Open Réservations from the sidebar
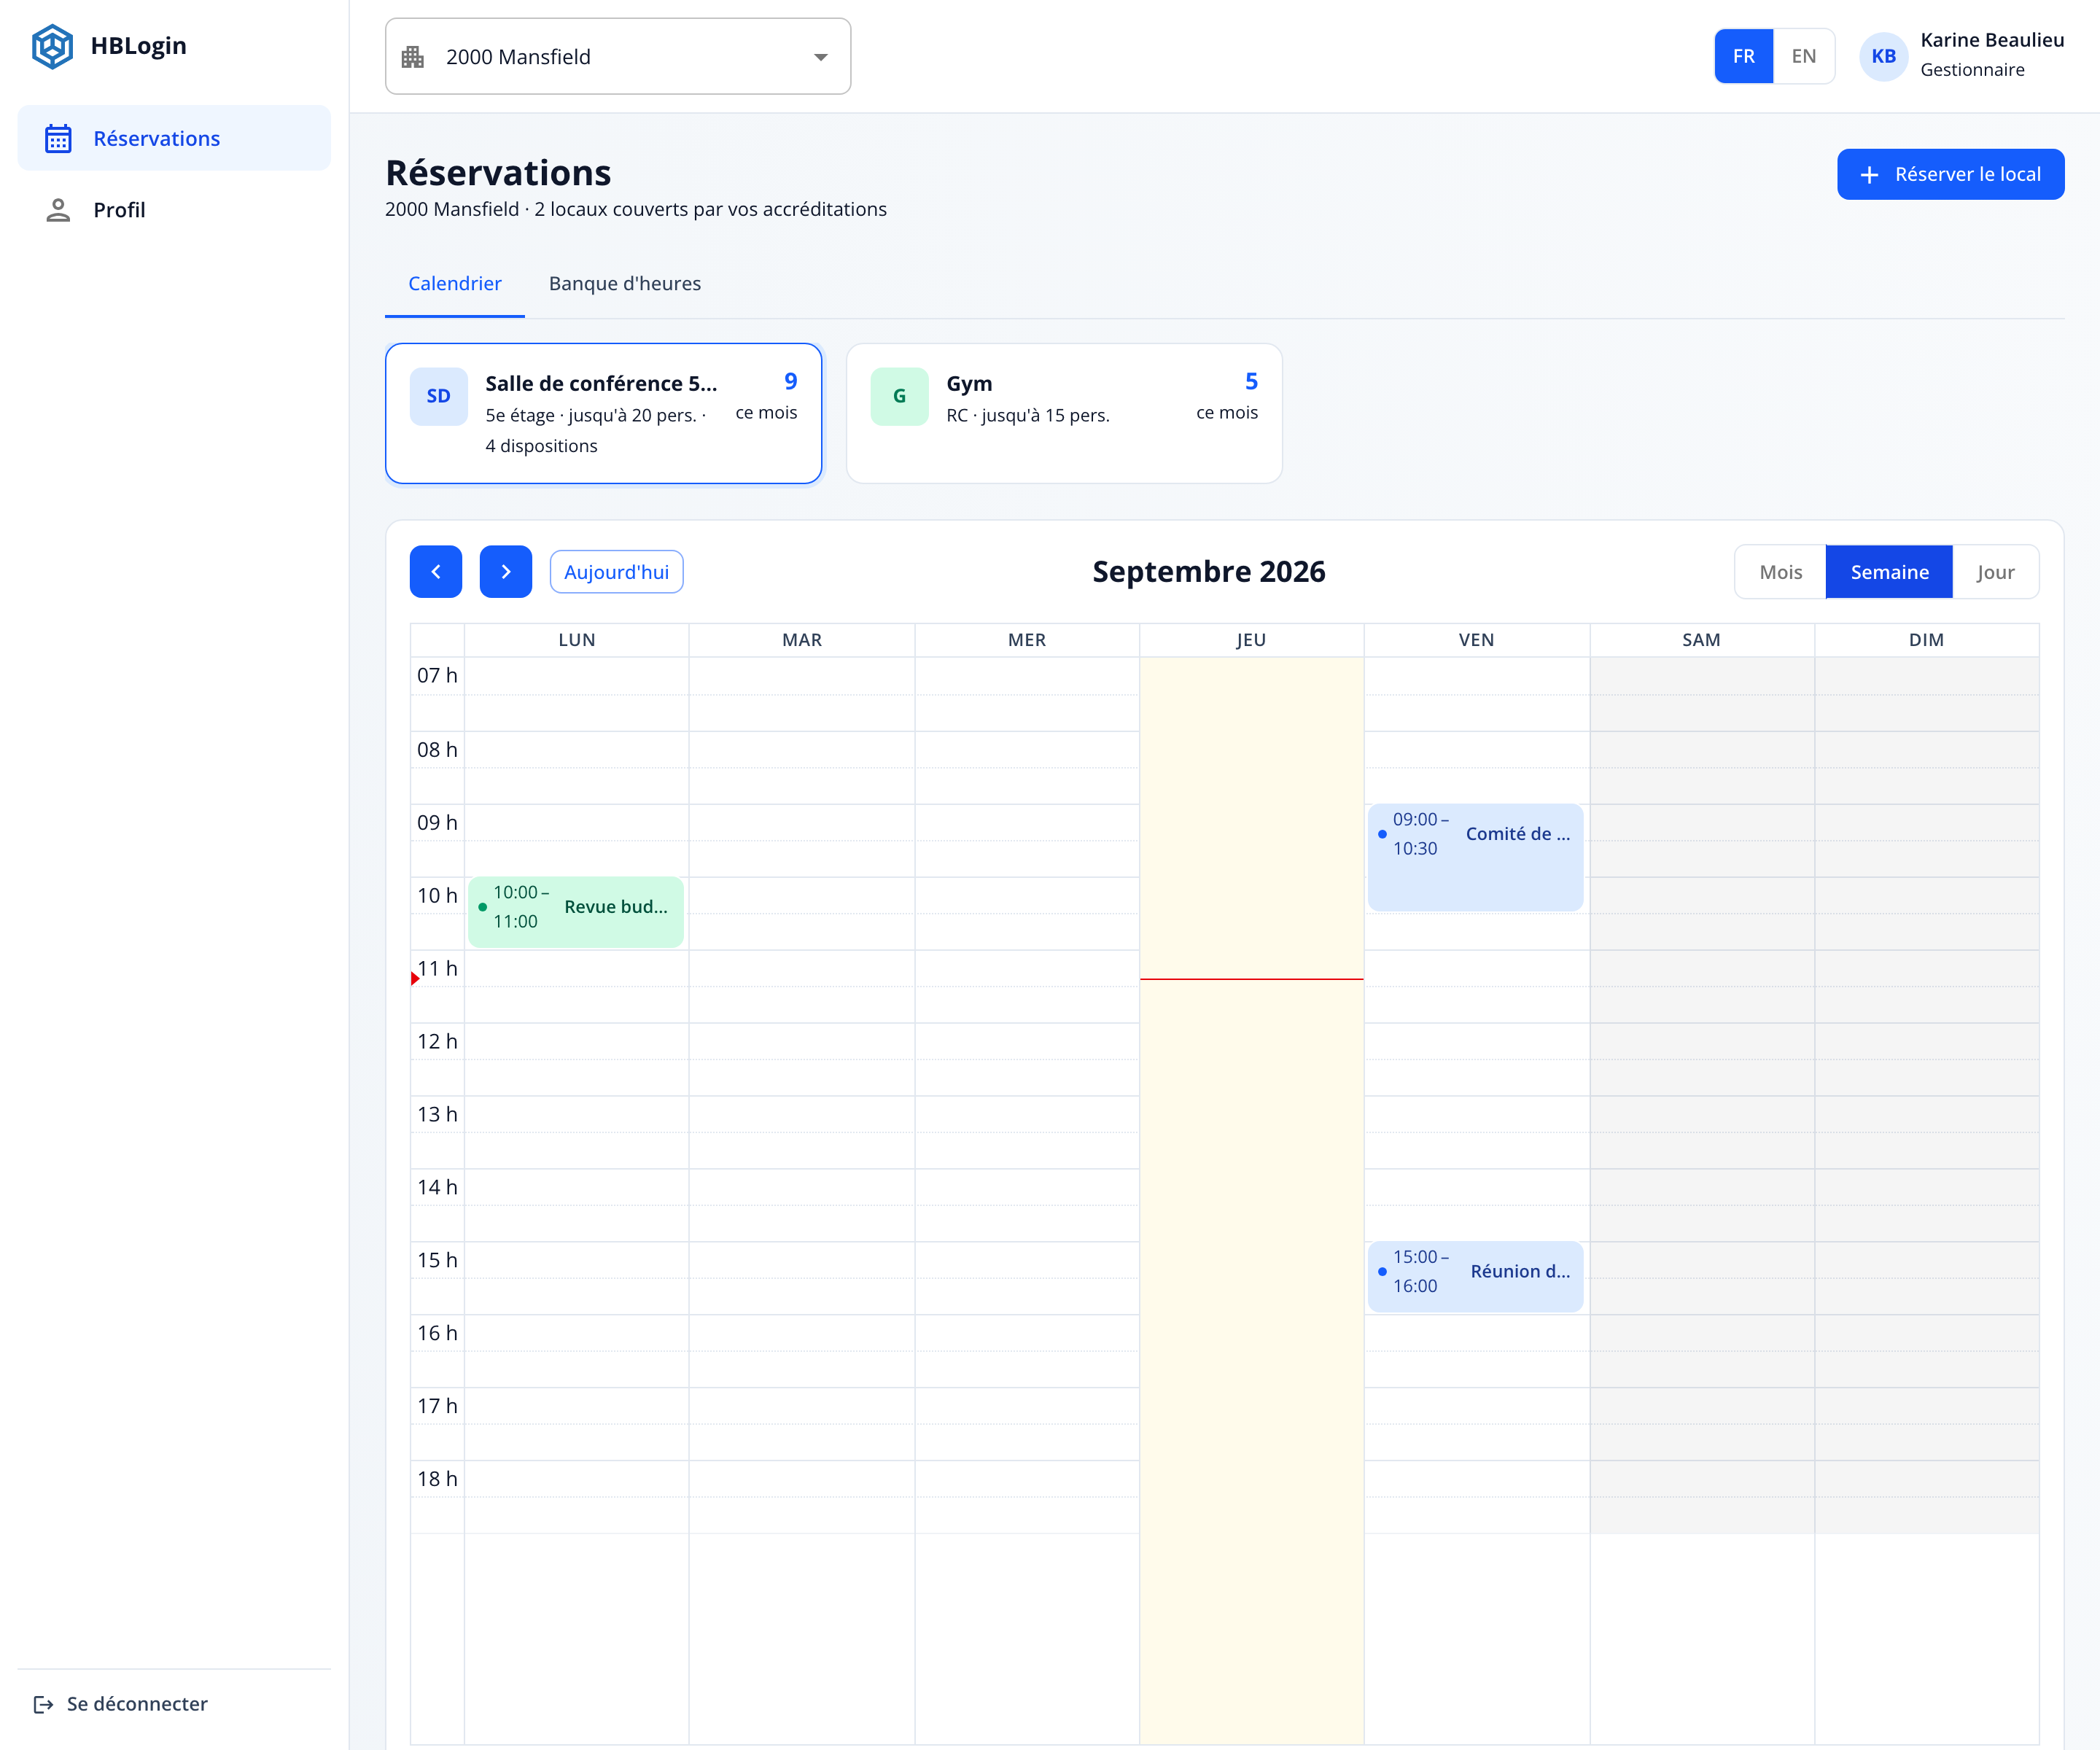Image resolution: width=2100 pixels, height=1750 pixels. 174,138
